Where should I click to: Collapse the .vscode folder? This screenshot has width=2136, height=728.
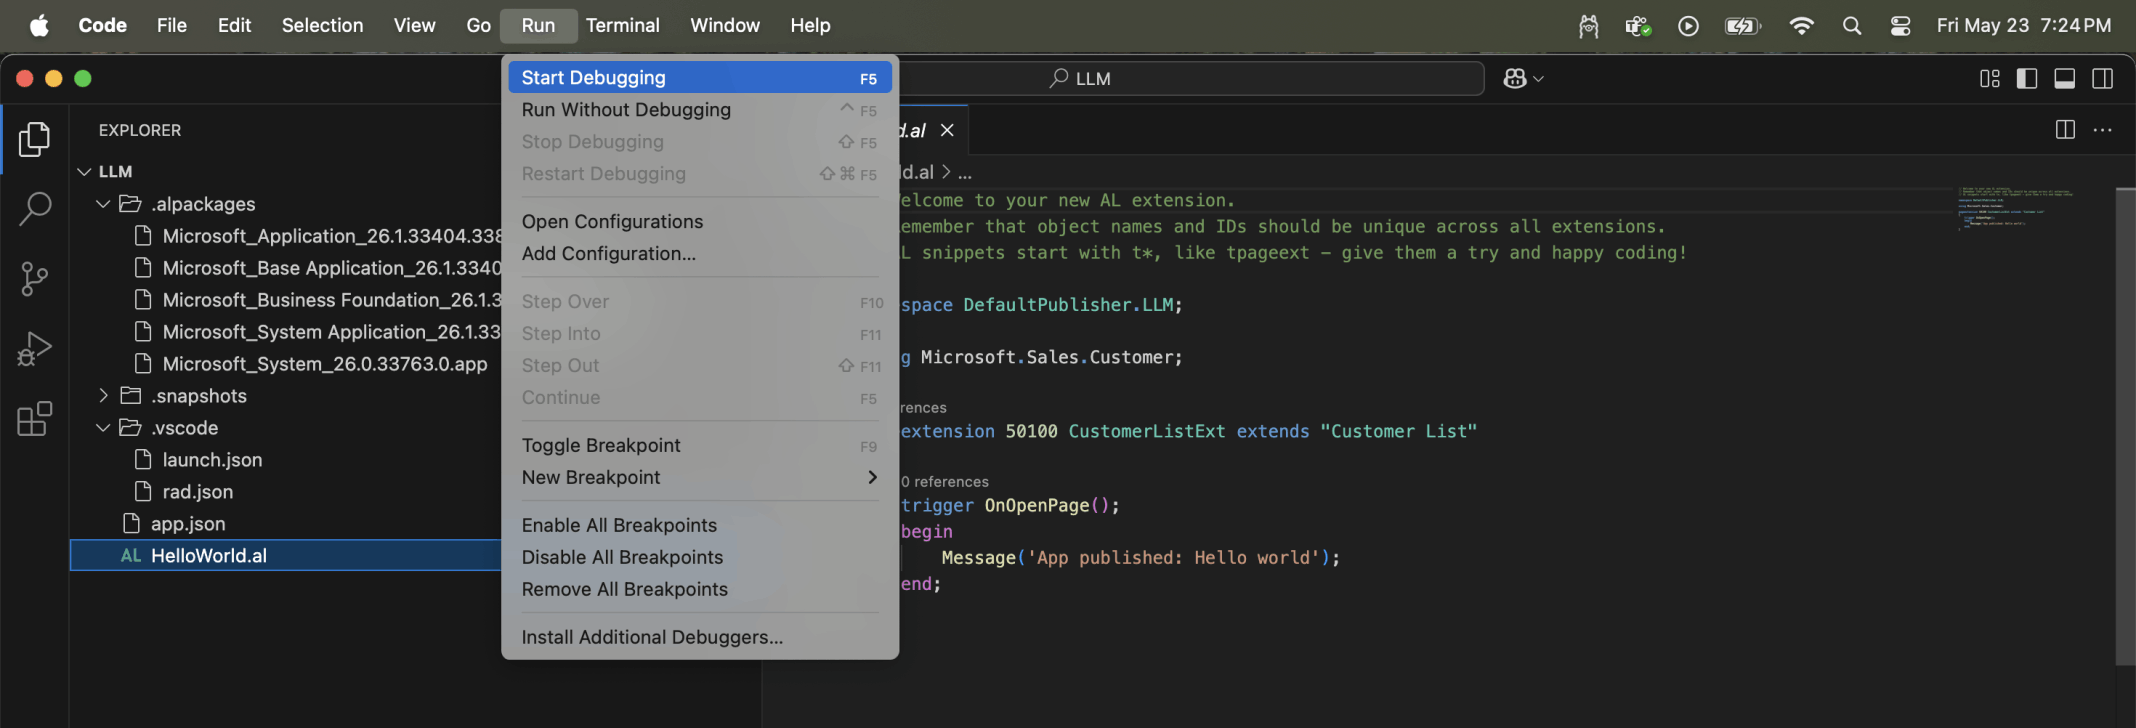103,428
